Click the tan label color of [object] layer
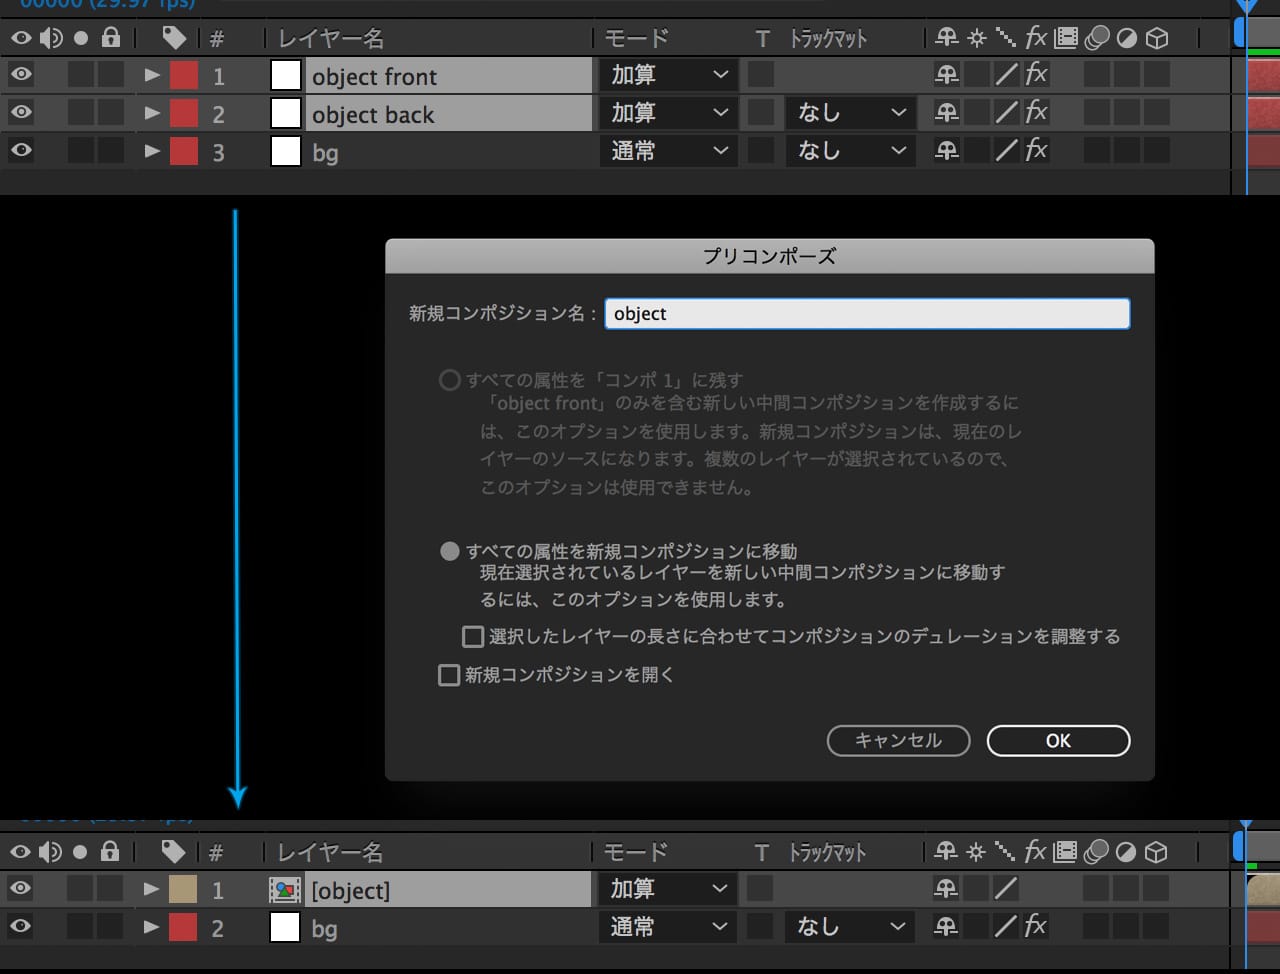1280x974 pixels. pos(183,890)
